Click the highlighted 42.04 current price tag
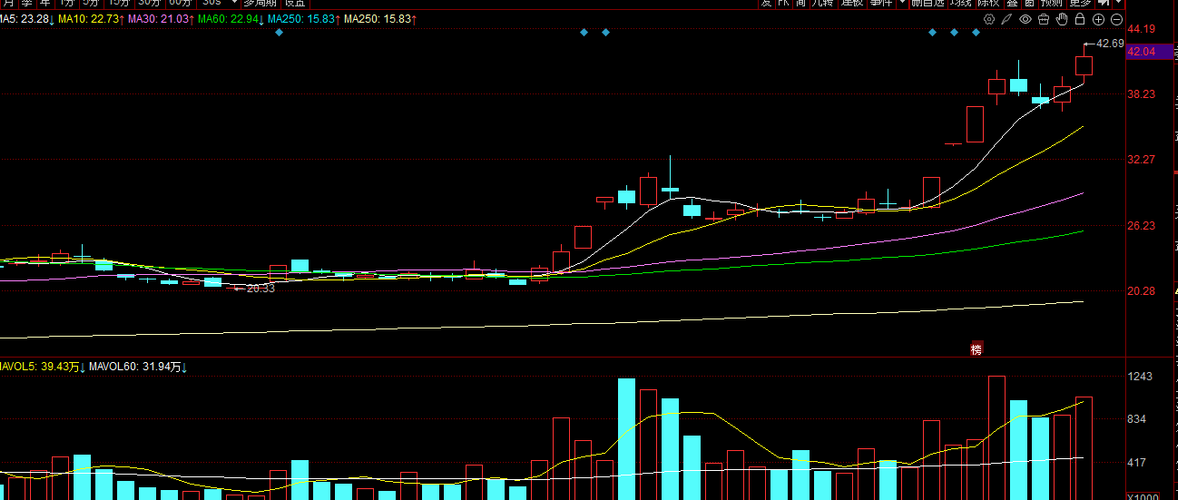Viewport: 1178px width, 500px height. coord(1149,52)
